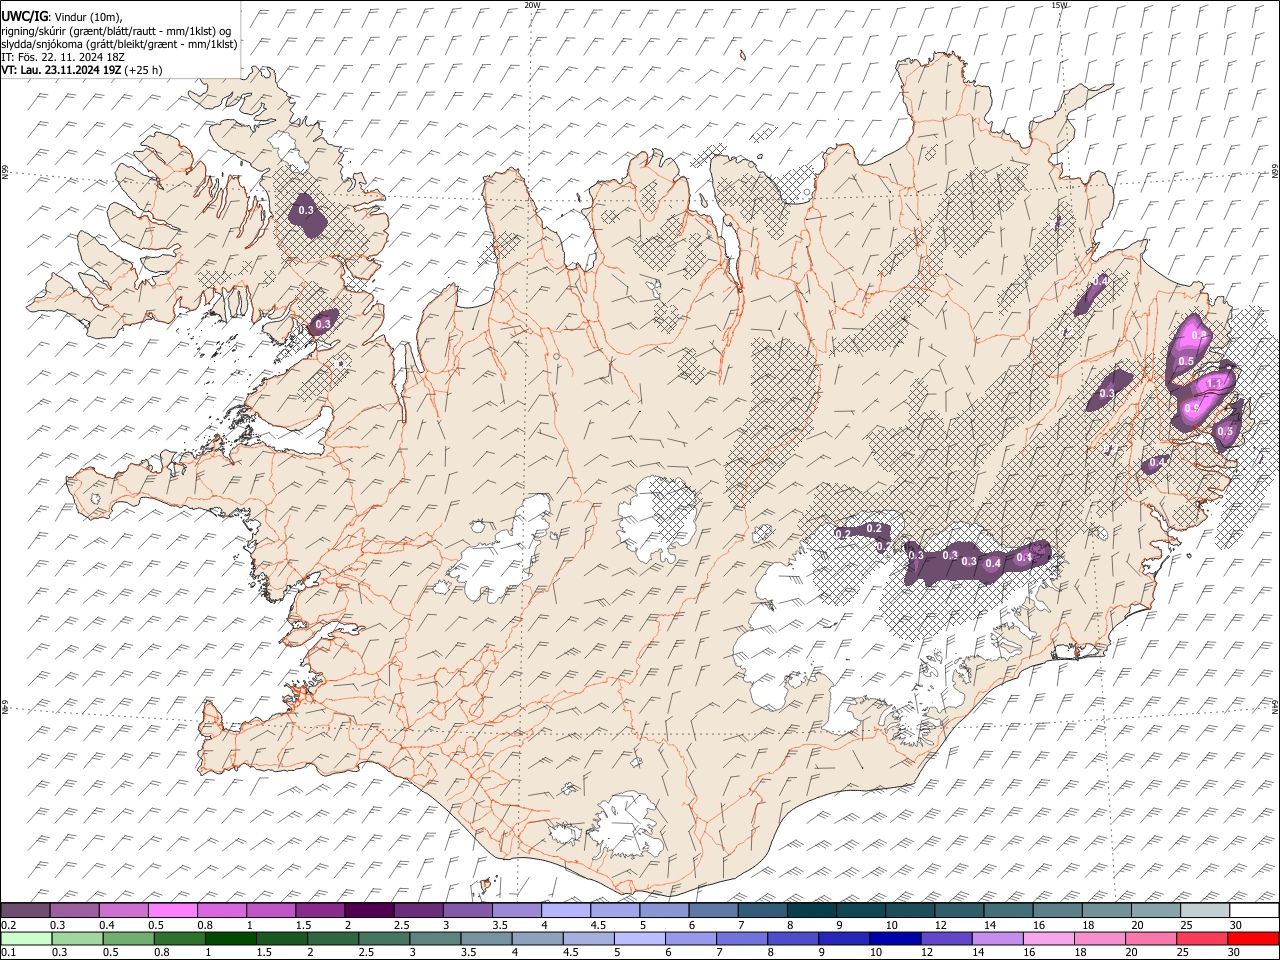
Task: Click the medium green 0.3 swatch in lower legend row
Action: click(x=77, y=938)
